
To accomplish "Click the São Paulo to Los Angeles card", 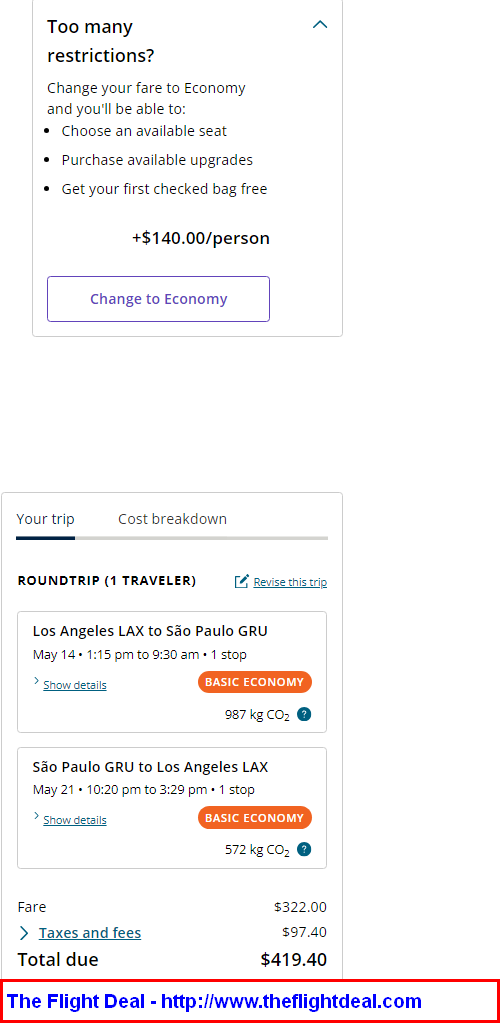I will coord(172,808).
